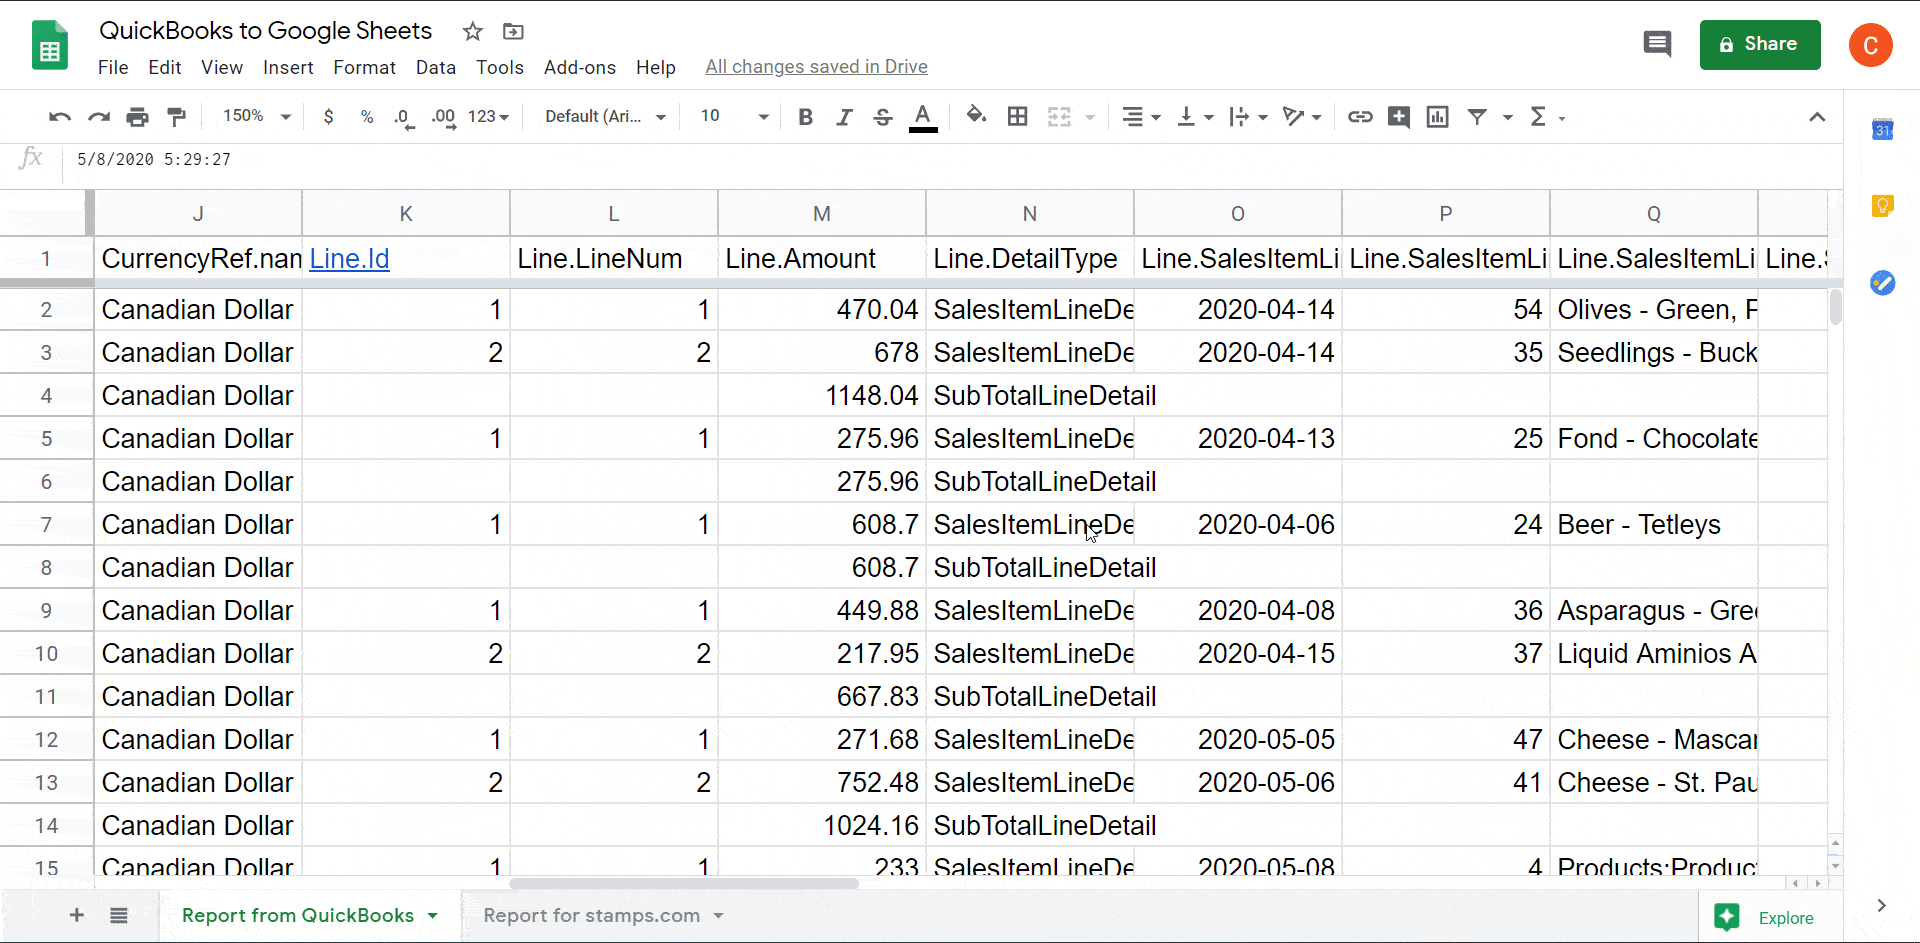Insert a comment from the toolbar
The height and width of the screenshot is (943, 1920).
1398,117
